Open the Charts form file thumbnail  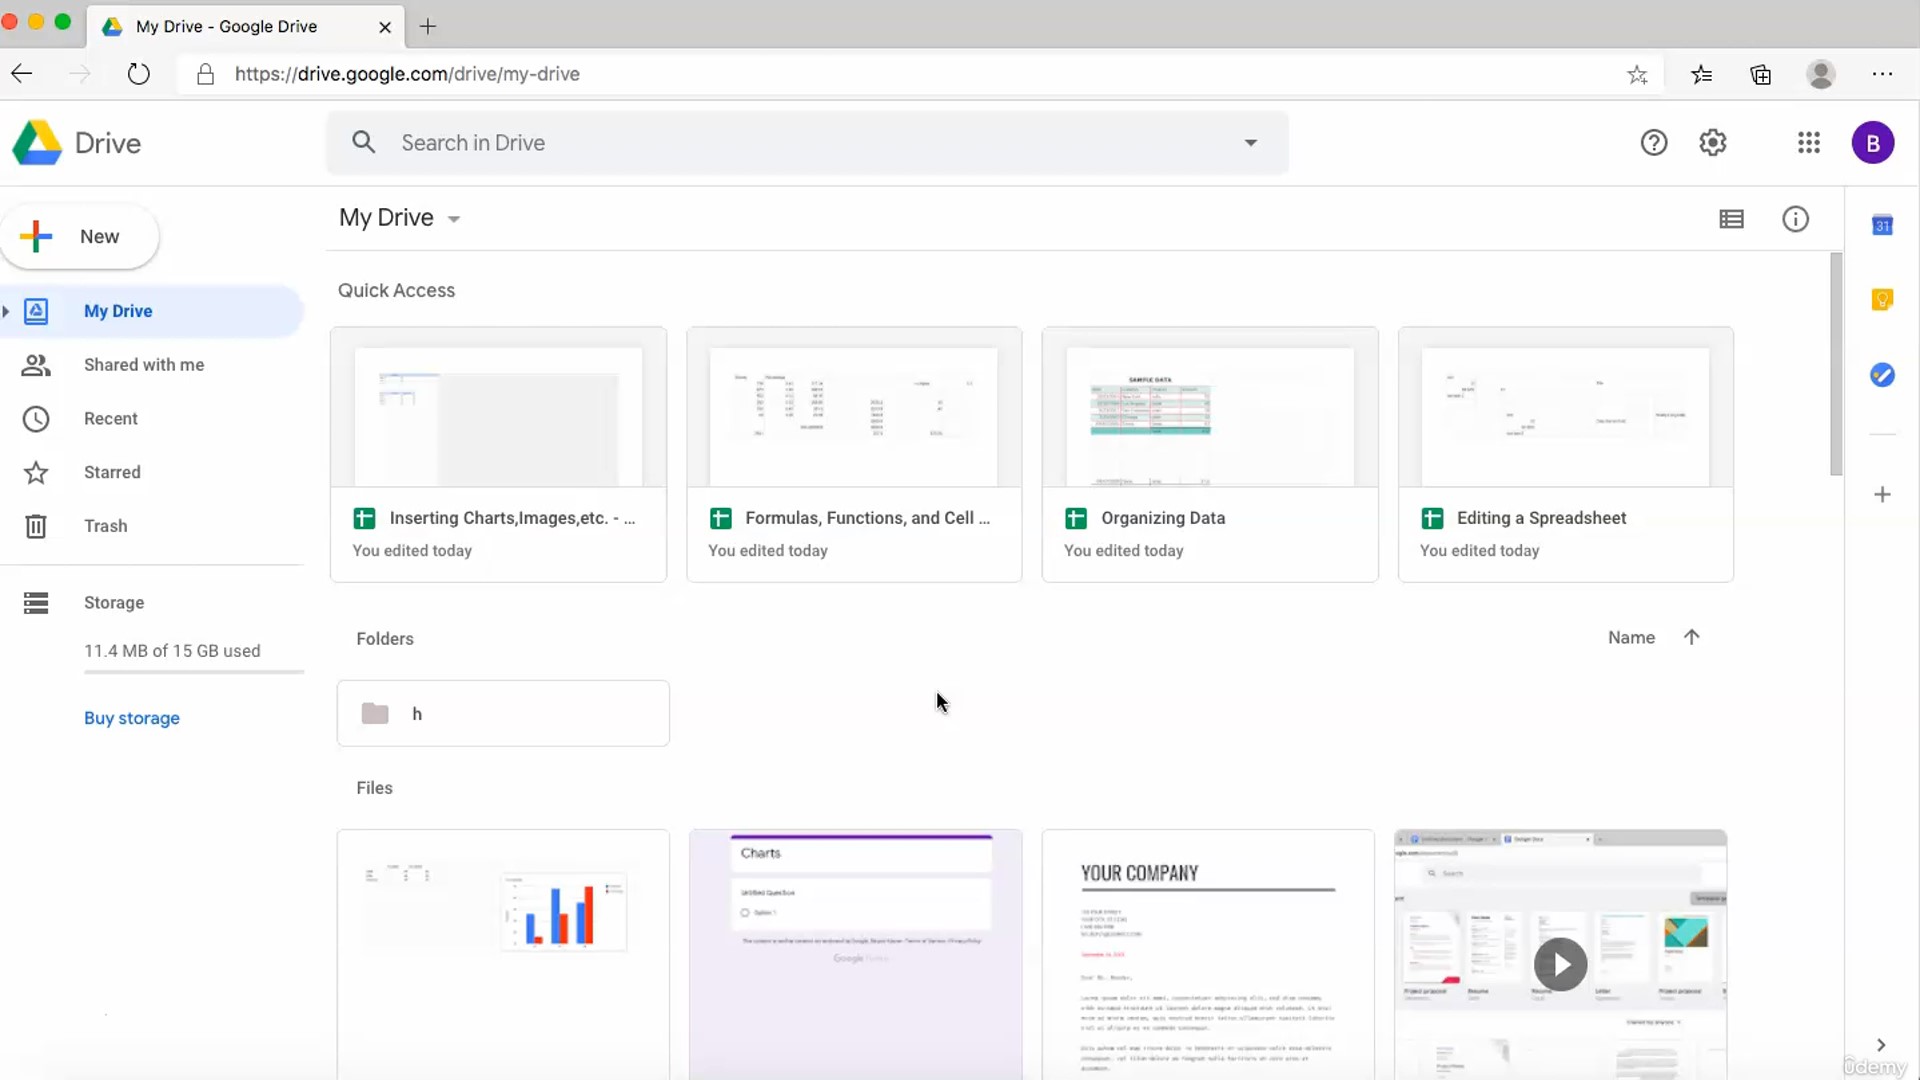856,954
